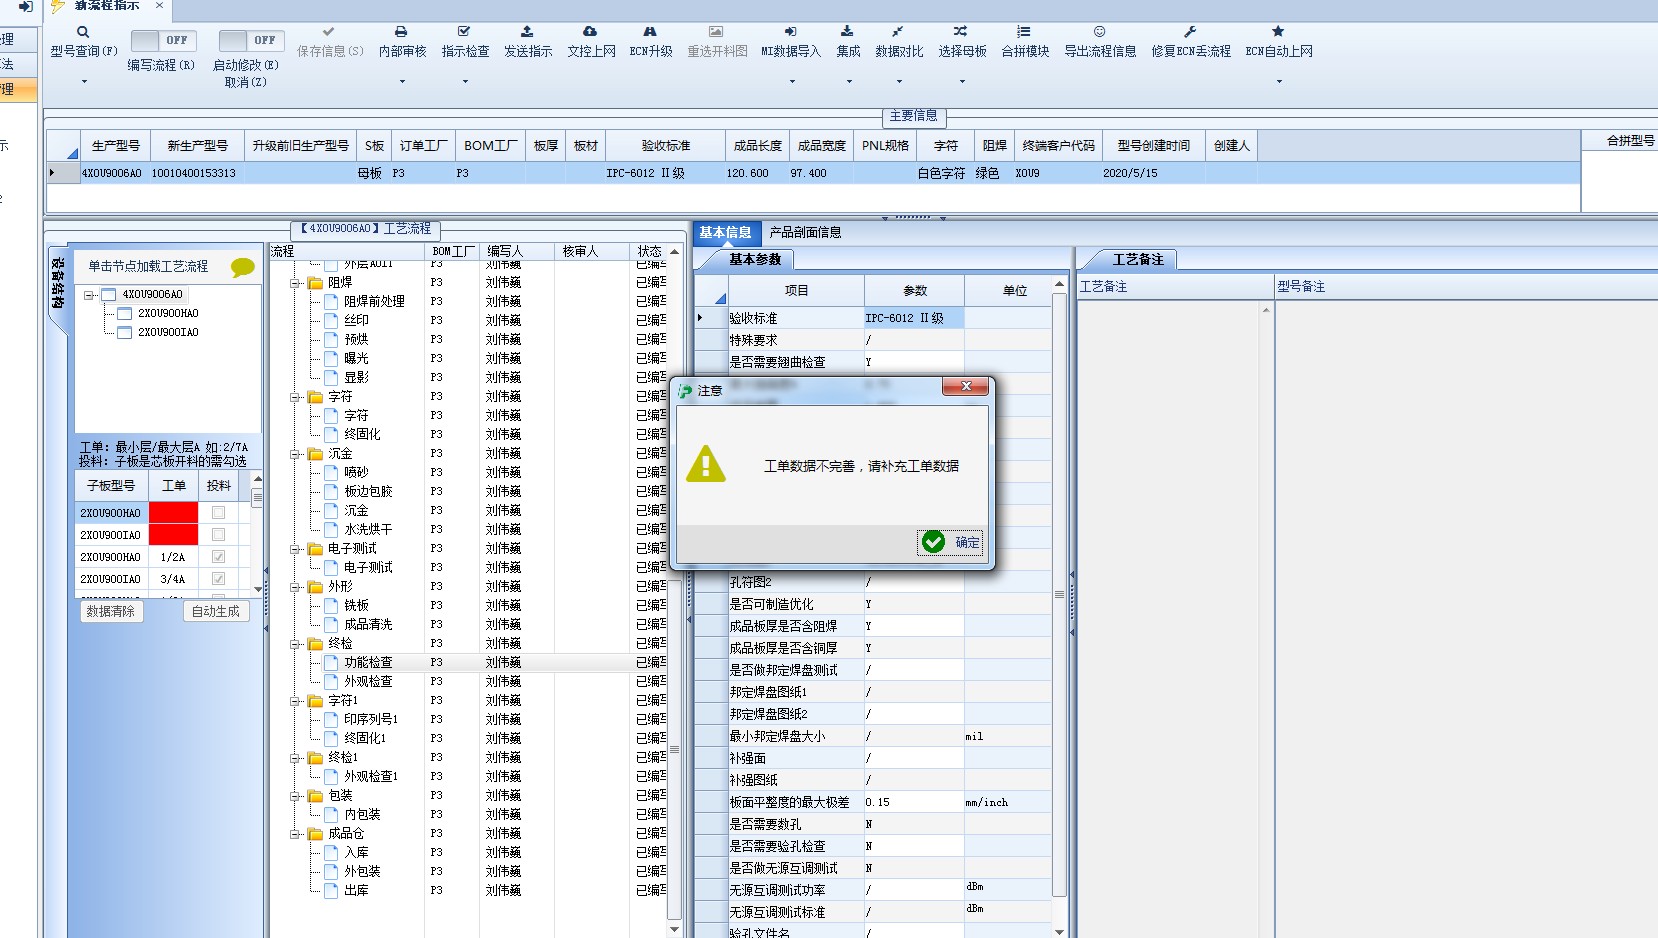The width and height of the screenshot is (1658, 938).
Task: Select the 工艺备注 tab
Action: tap(1138, 260)
